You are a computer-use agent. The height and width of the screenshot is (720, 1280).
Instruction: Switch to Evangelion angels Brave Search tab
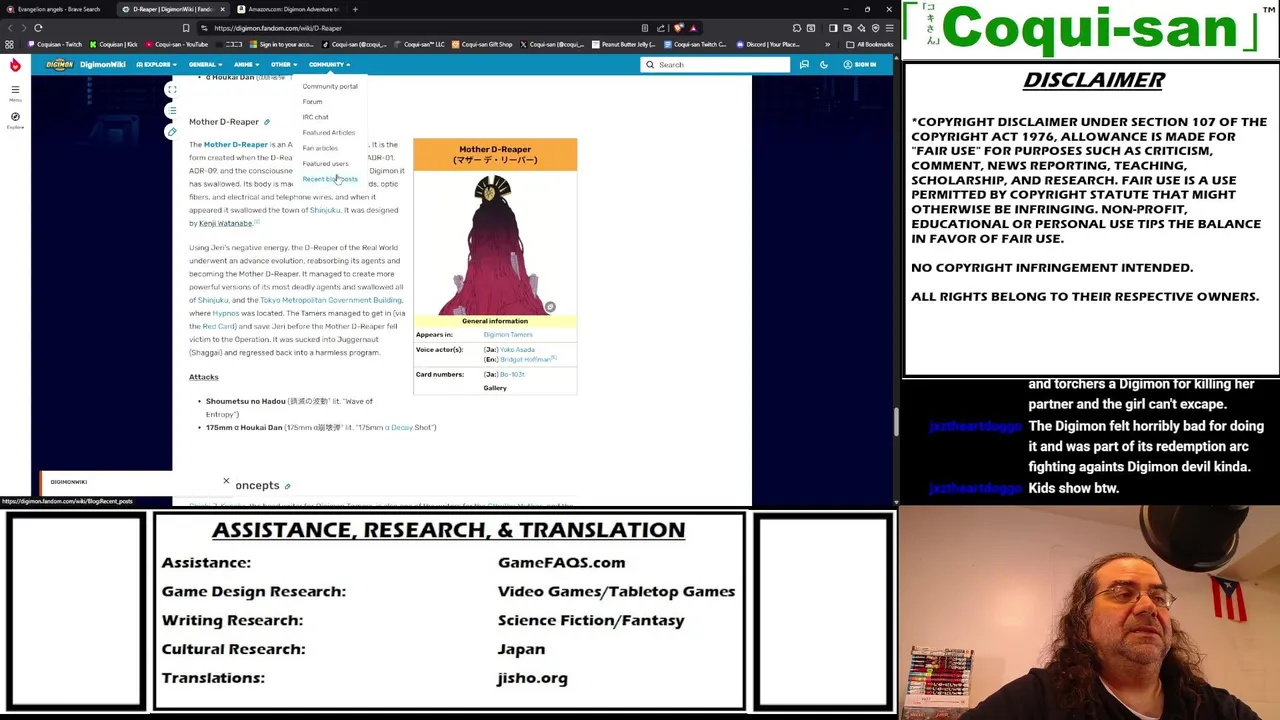[x=58, y=9]
